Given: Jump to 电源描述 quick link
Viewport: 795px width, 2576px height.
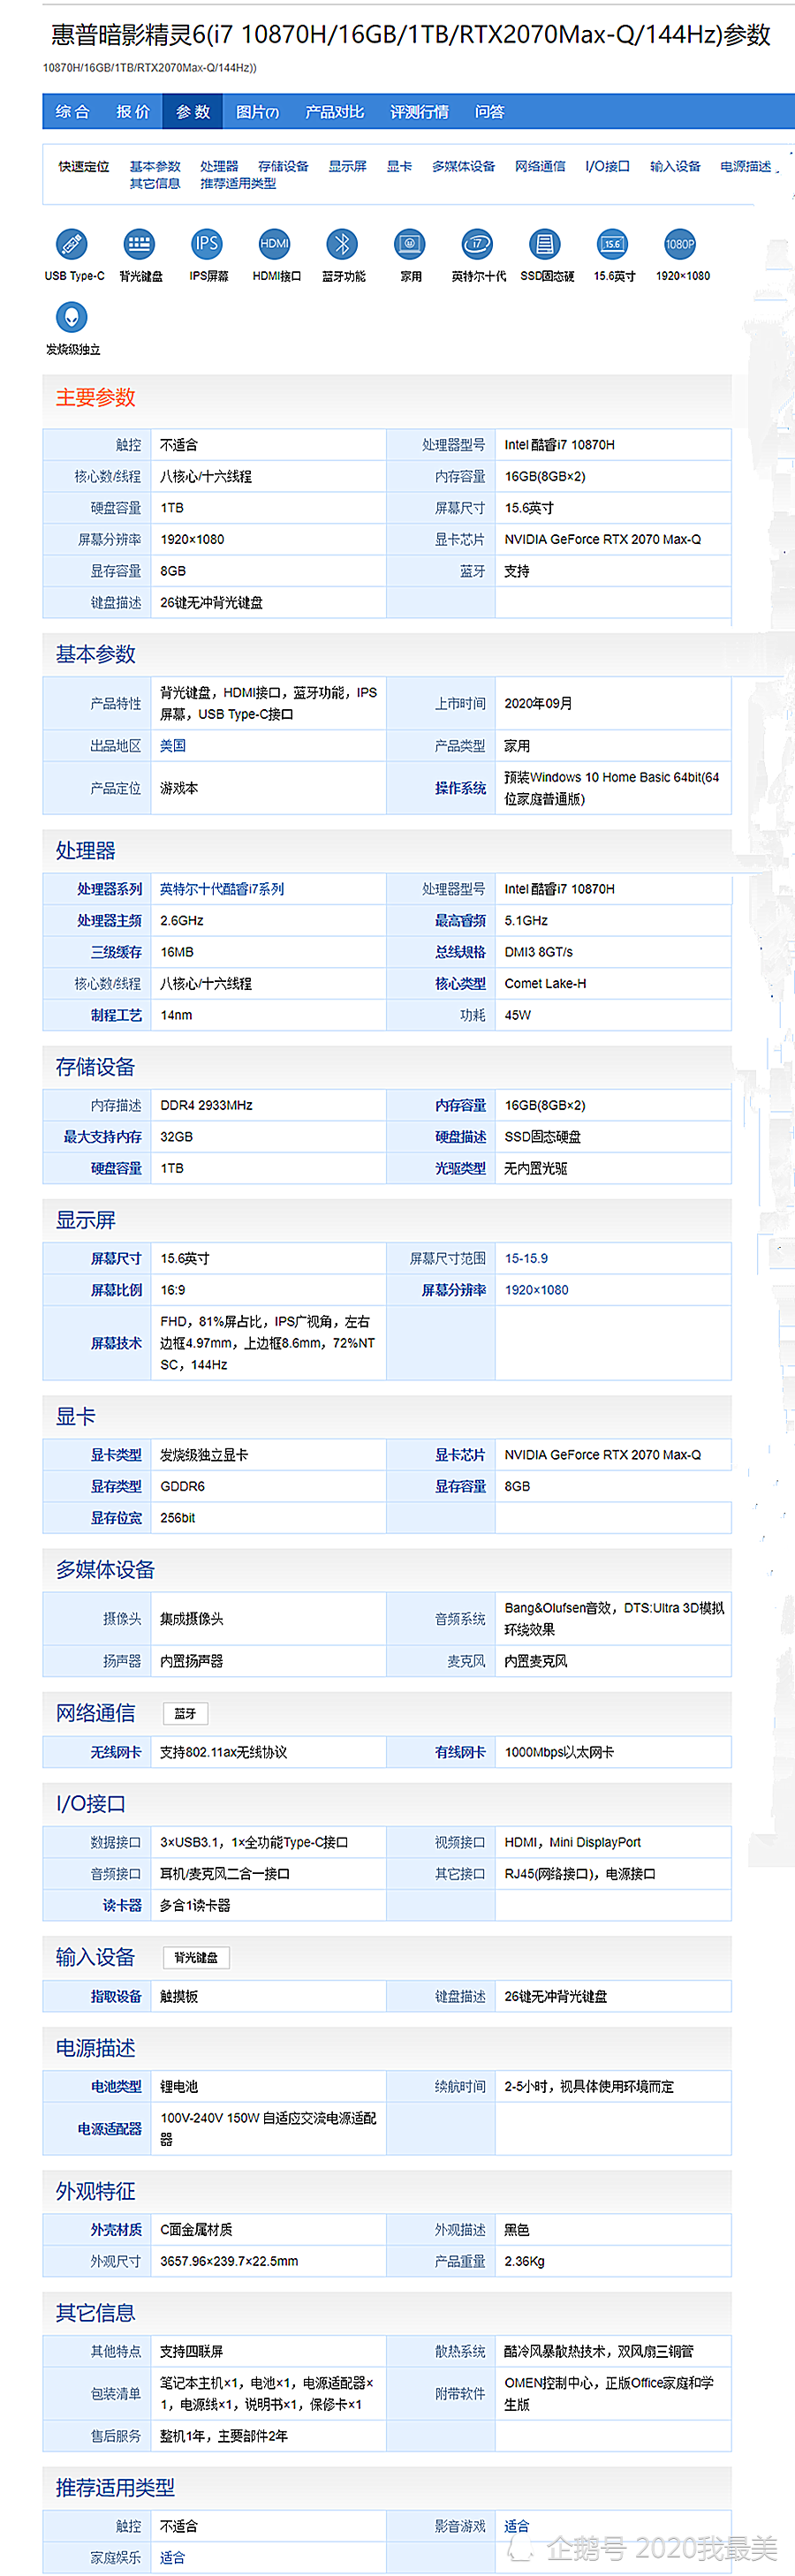Looking at the screenshot, I should click(746, 167).
